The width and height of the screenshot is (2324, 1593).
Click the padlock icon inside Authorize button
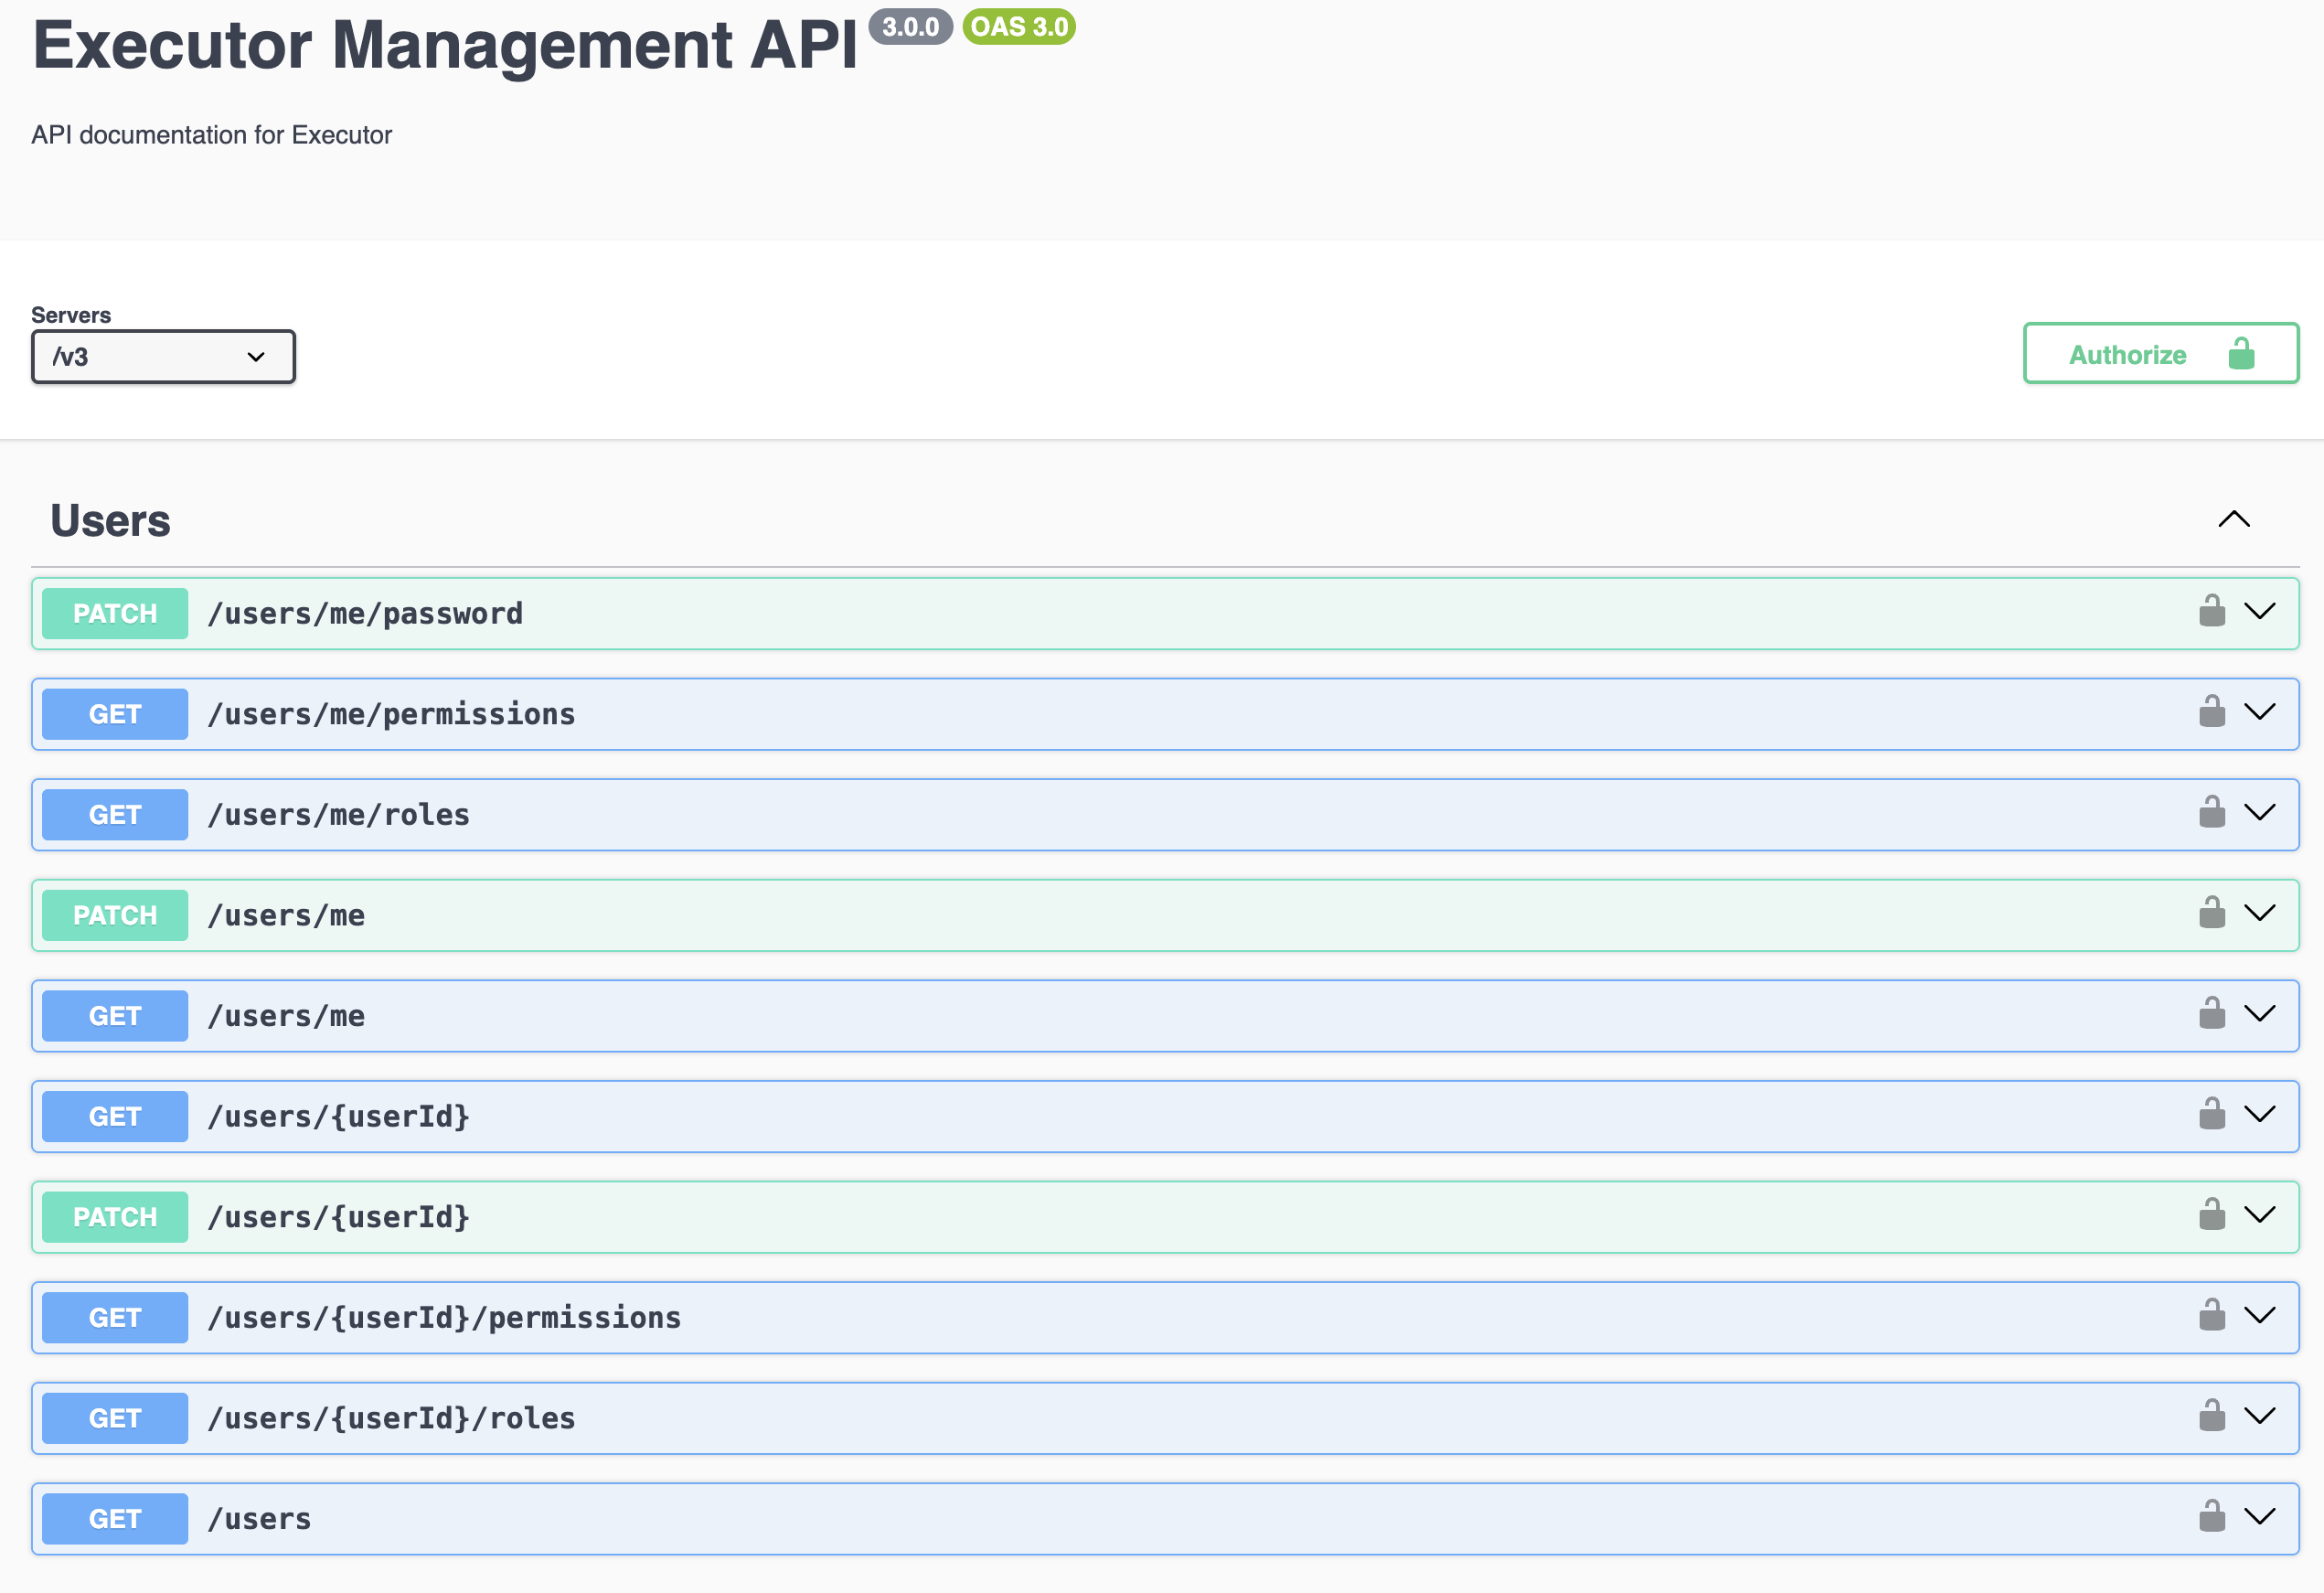[x=2240, y=353]
